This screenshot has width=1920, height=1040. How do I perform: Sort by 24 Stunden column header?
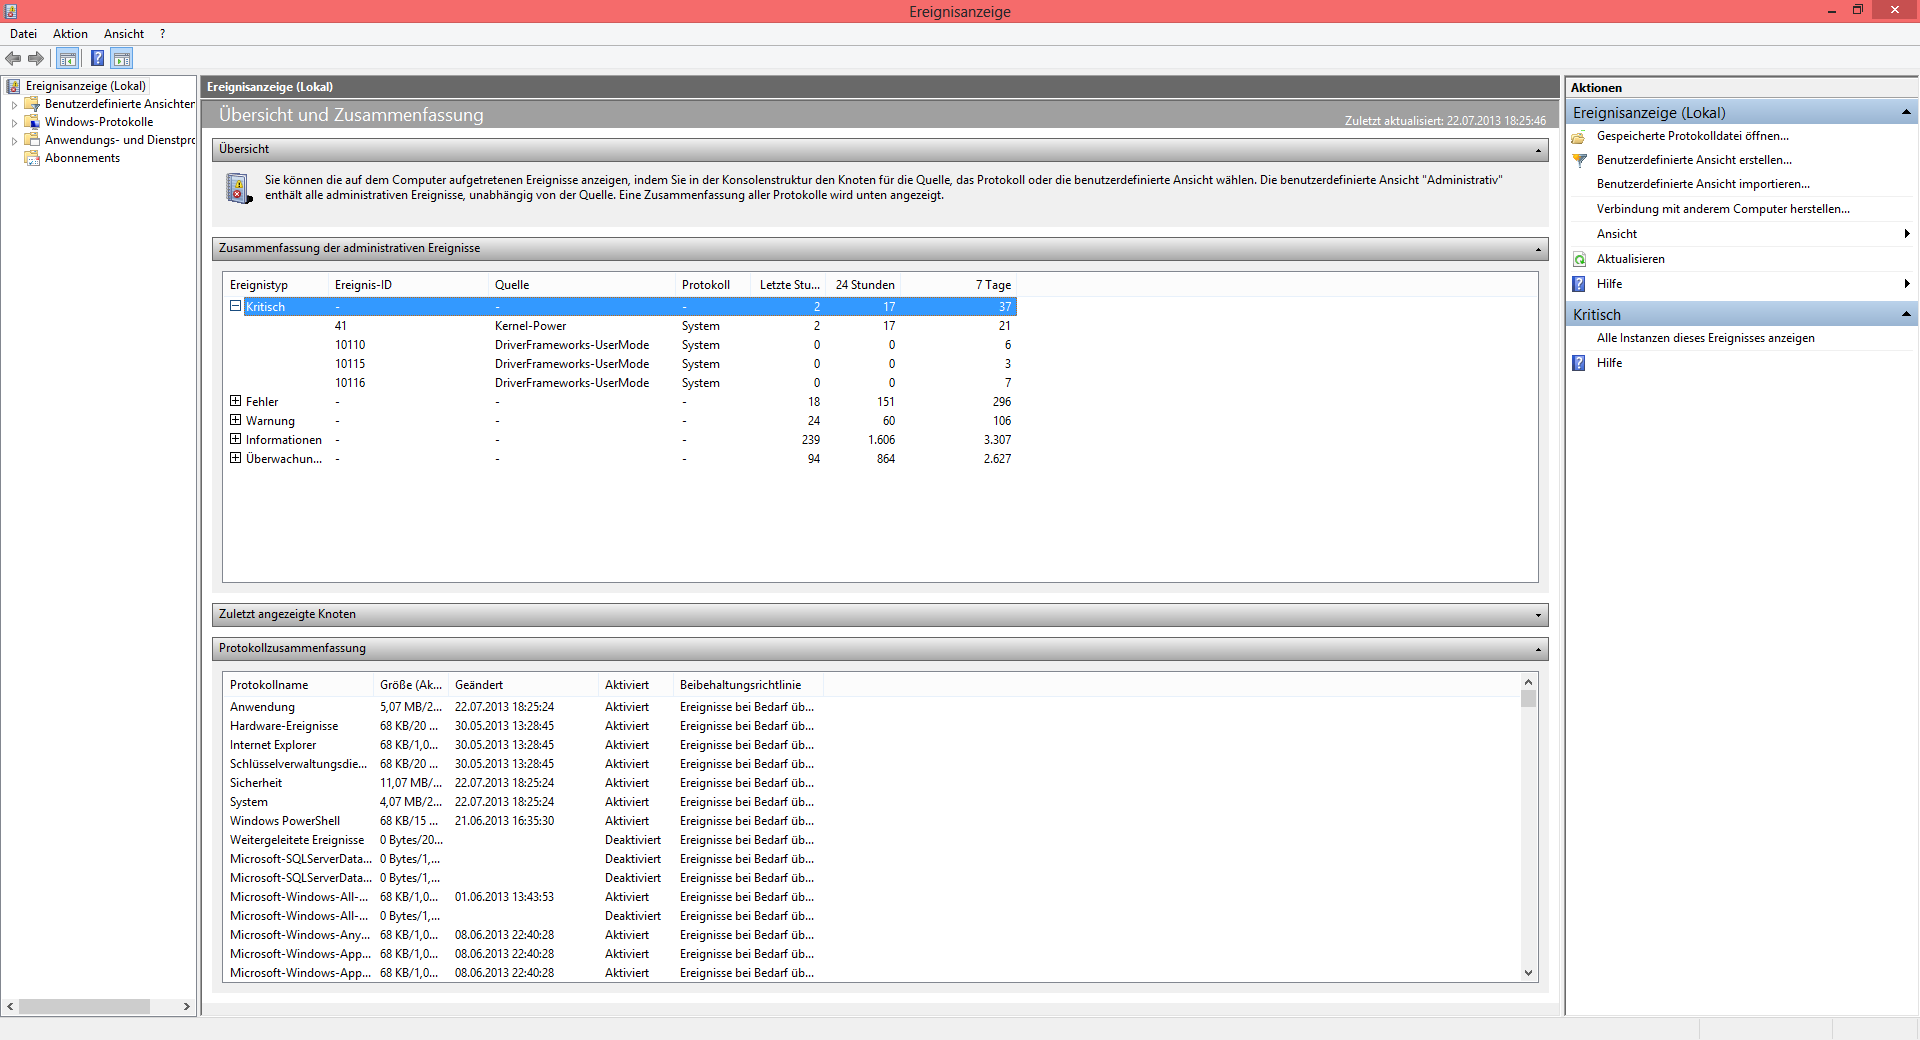(x=864, y=285)
